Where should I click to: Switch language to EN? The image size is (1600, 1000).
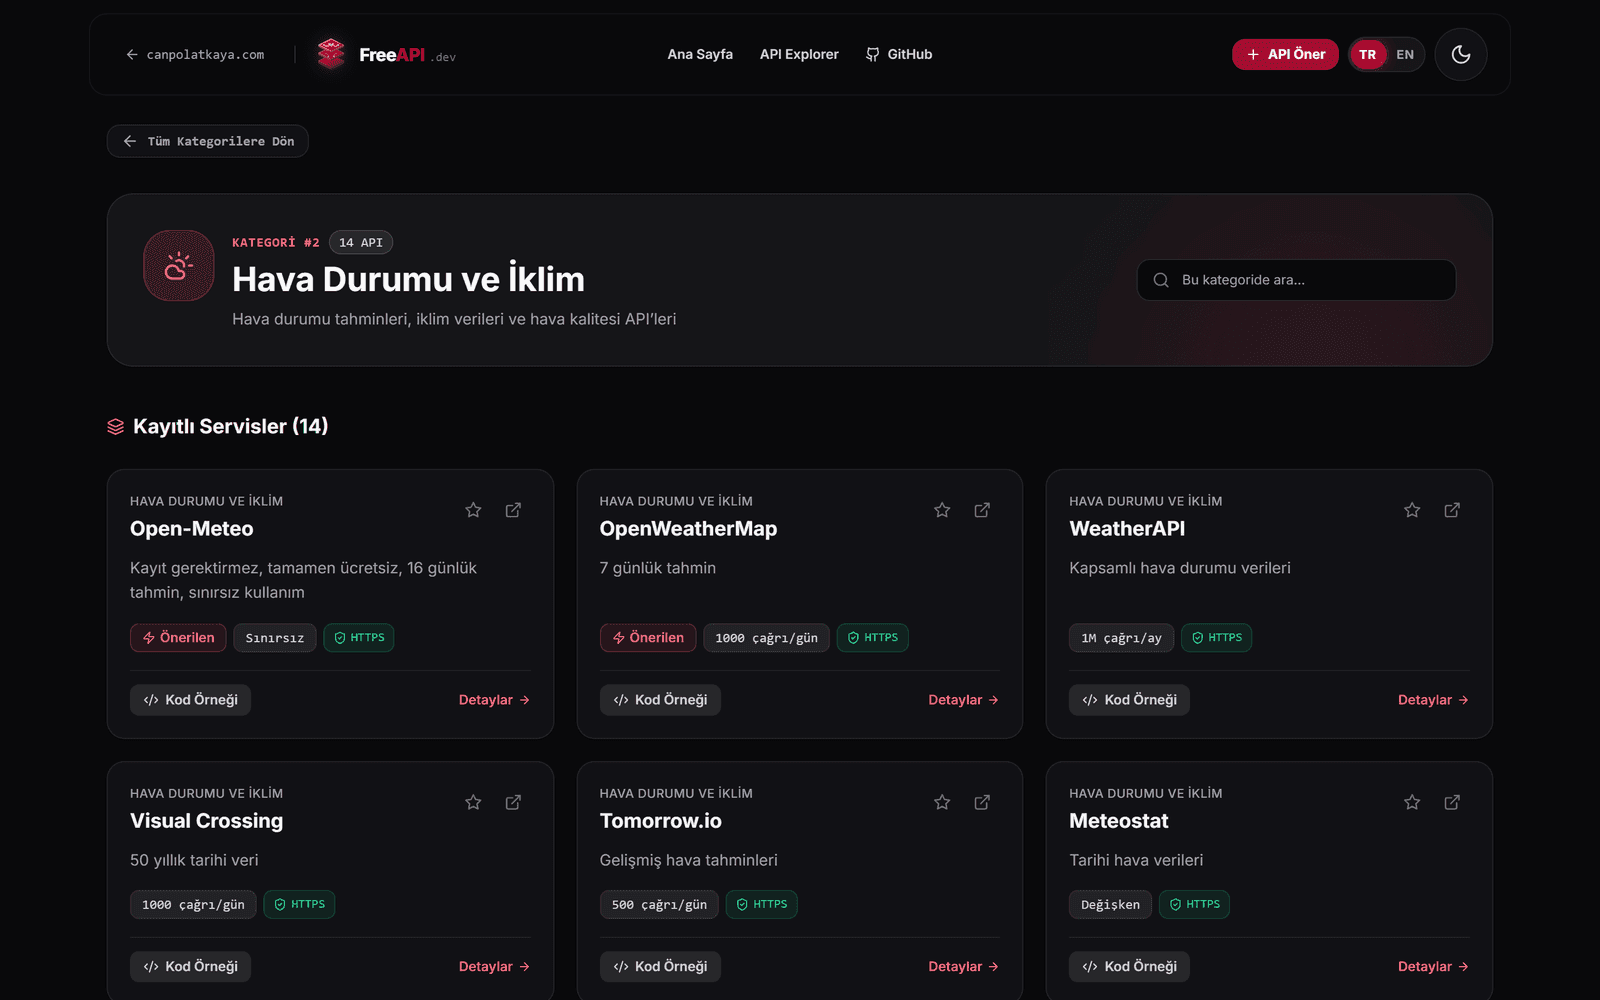pyautogui.click(x=1405, y=54)
